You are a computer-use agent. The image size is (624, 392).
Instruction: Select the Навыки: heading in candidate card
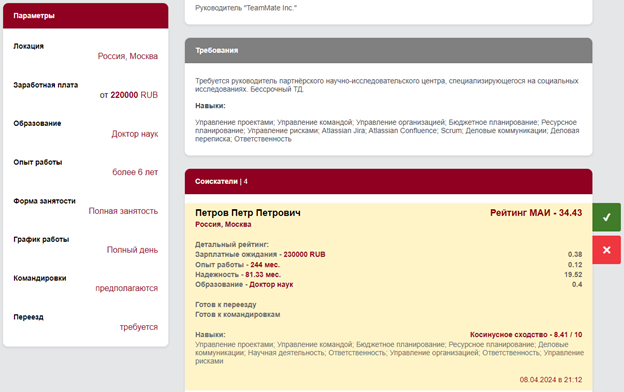pyautogui.click(x=210, y=335)
